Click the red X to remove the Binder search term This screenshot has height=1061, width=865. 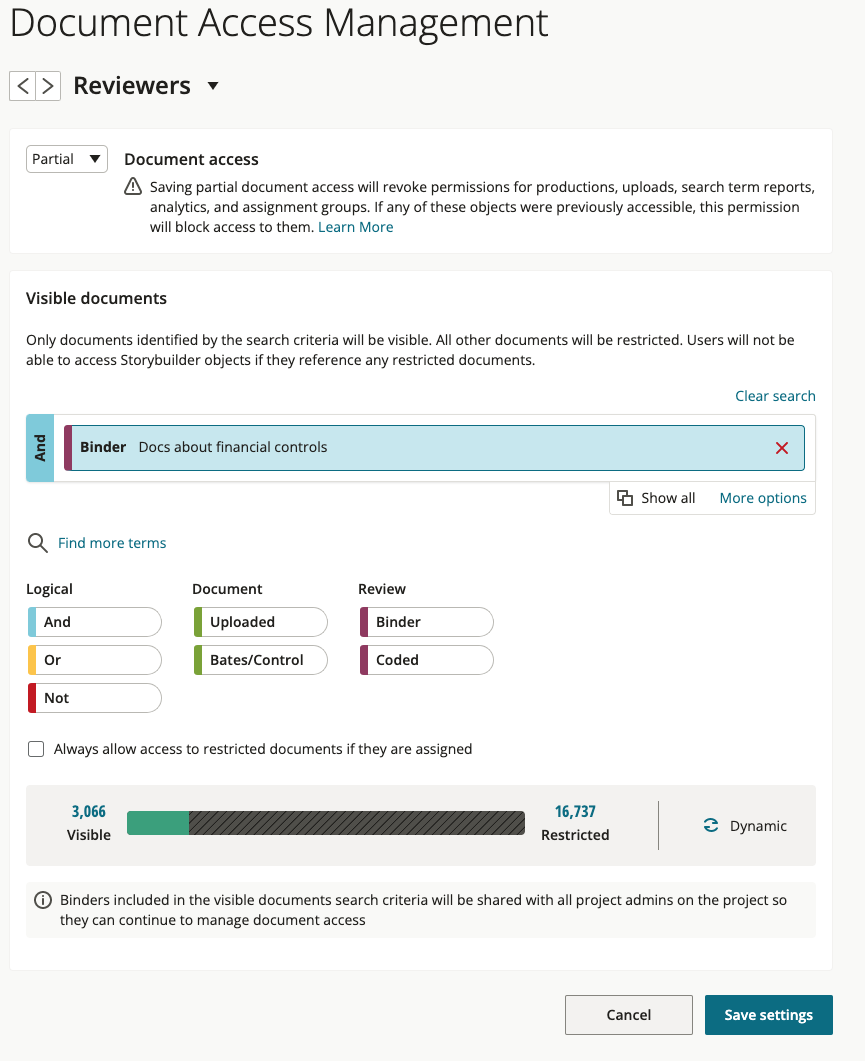pyautogui.click(x=782, y=448)
